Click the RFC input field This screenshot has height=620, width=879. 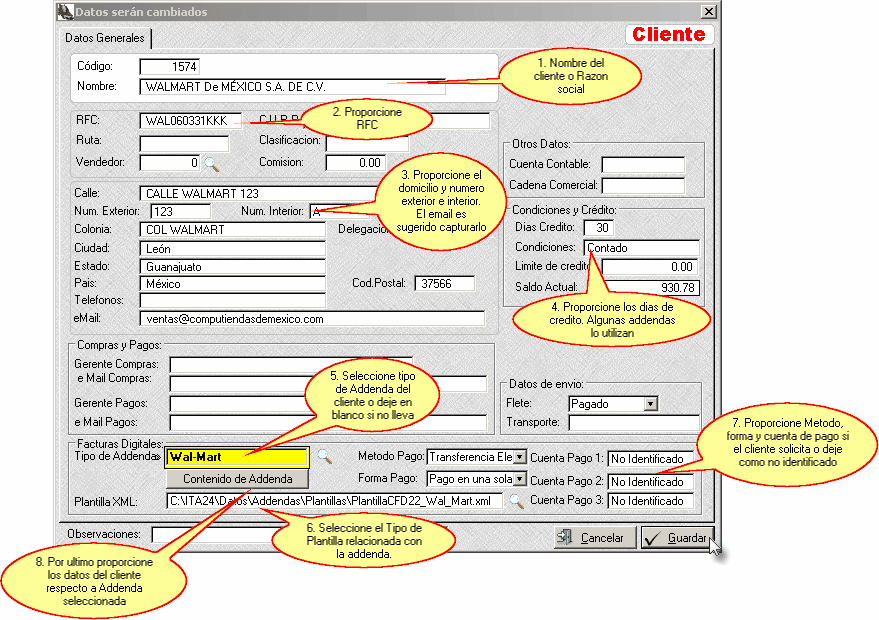point(191,121)
